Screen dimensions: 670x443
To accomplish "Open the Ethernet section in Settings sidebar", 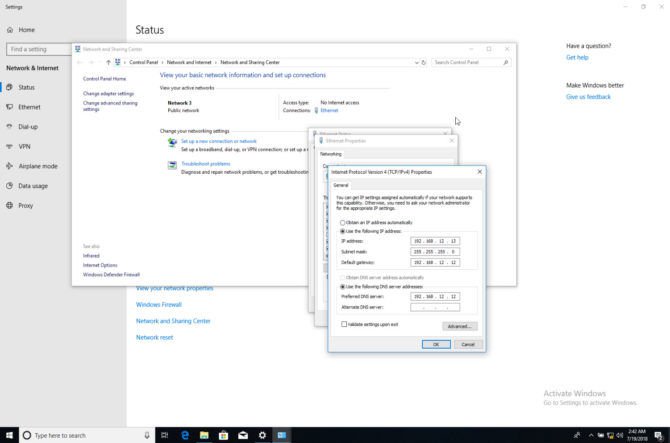I will click(x=29, y=107).
